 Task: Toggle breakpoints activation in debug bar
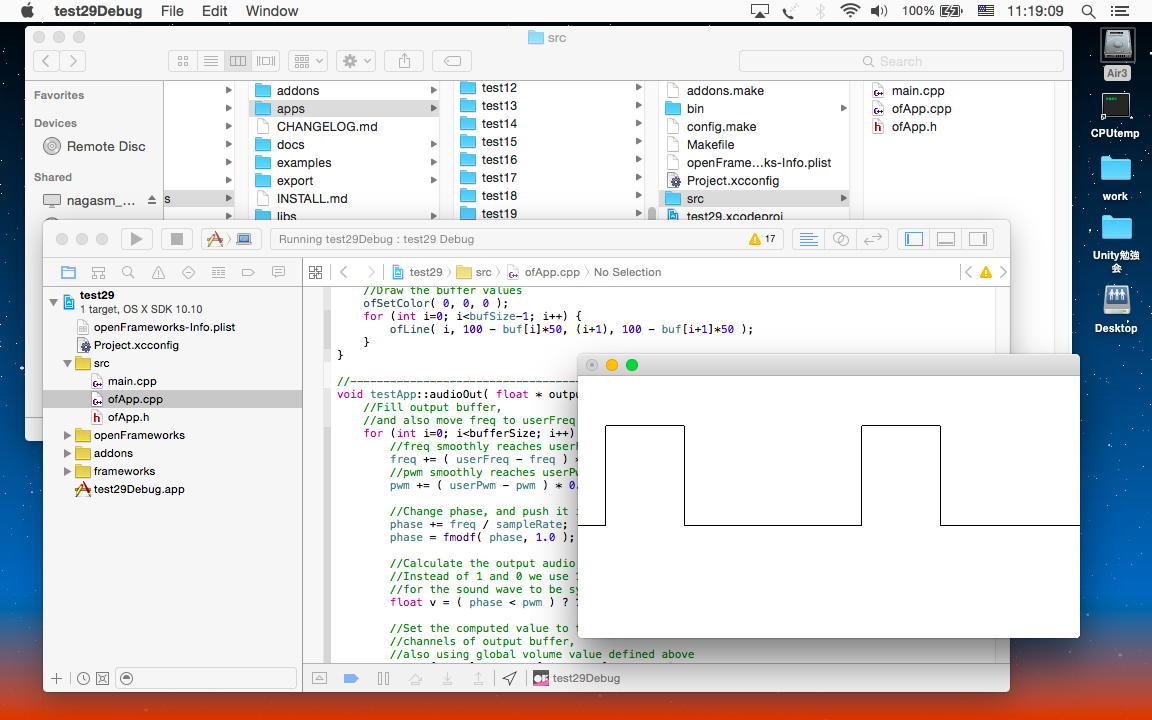point(351,678)
